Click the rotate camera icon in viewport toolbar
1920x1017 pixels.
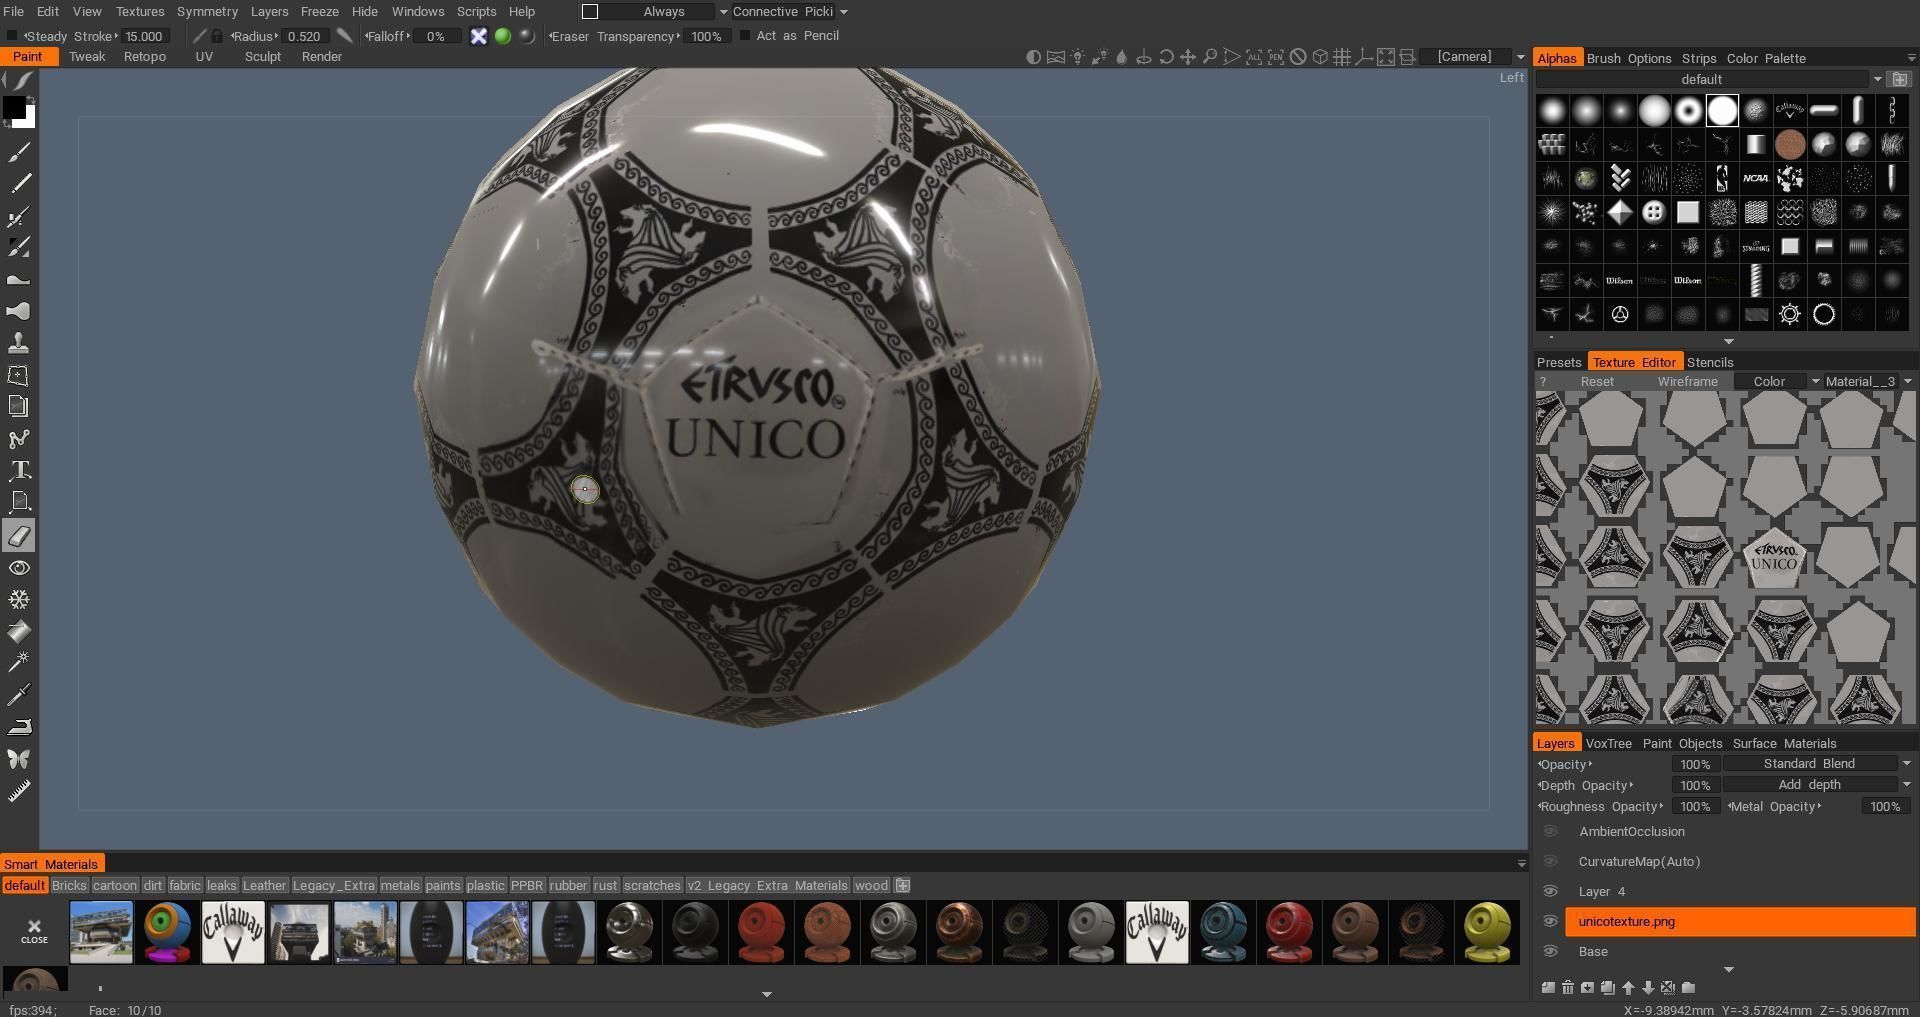[1166, 57]
